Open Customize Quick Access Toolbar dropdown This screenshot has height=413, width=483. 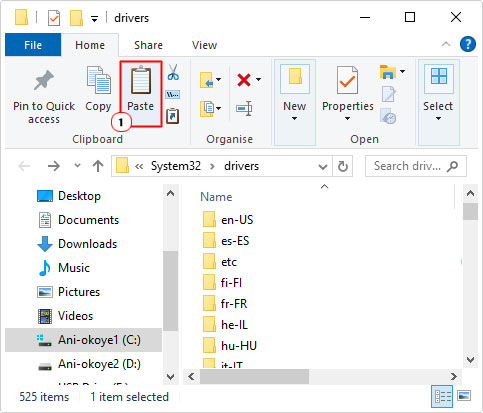(95, 19)
